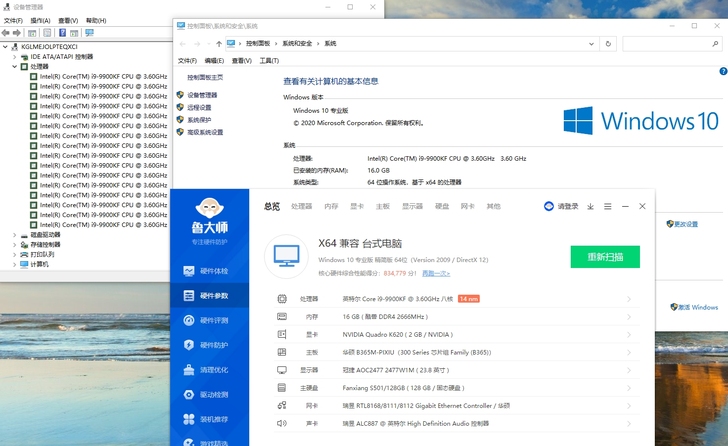This screenshot has height=446, width=728.
Task: Click the green 重新扫描 button
Action: click(x=605, y=257)
